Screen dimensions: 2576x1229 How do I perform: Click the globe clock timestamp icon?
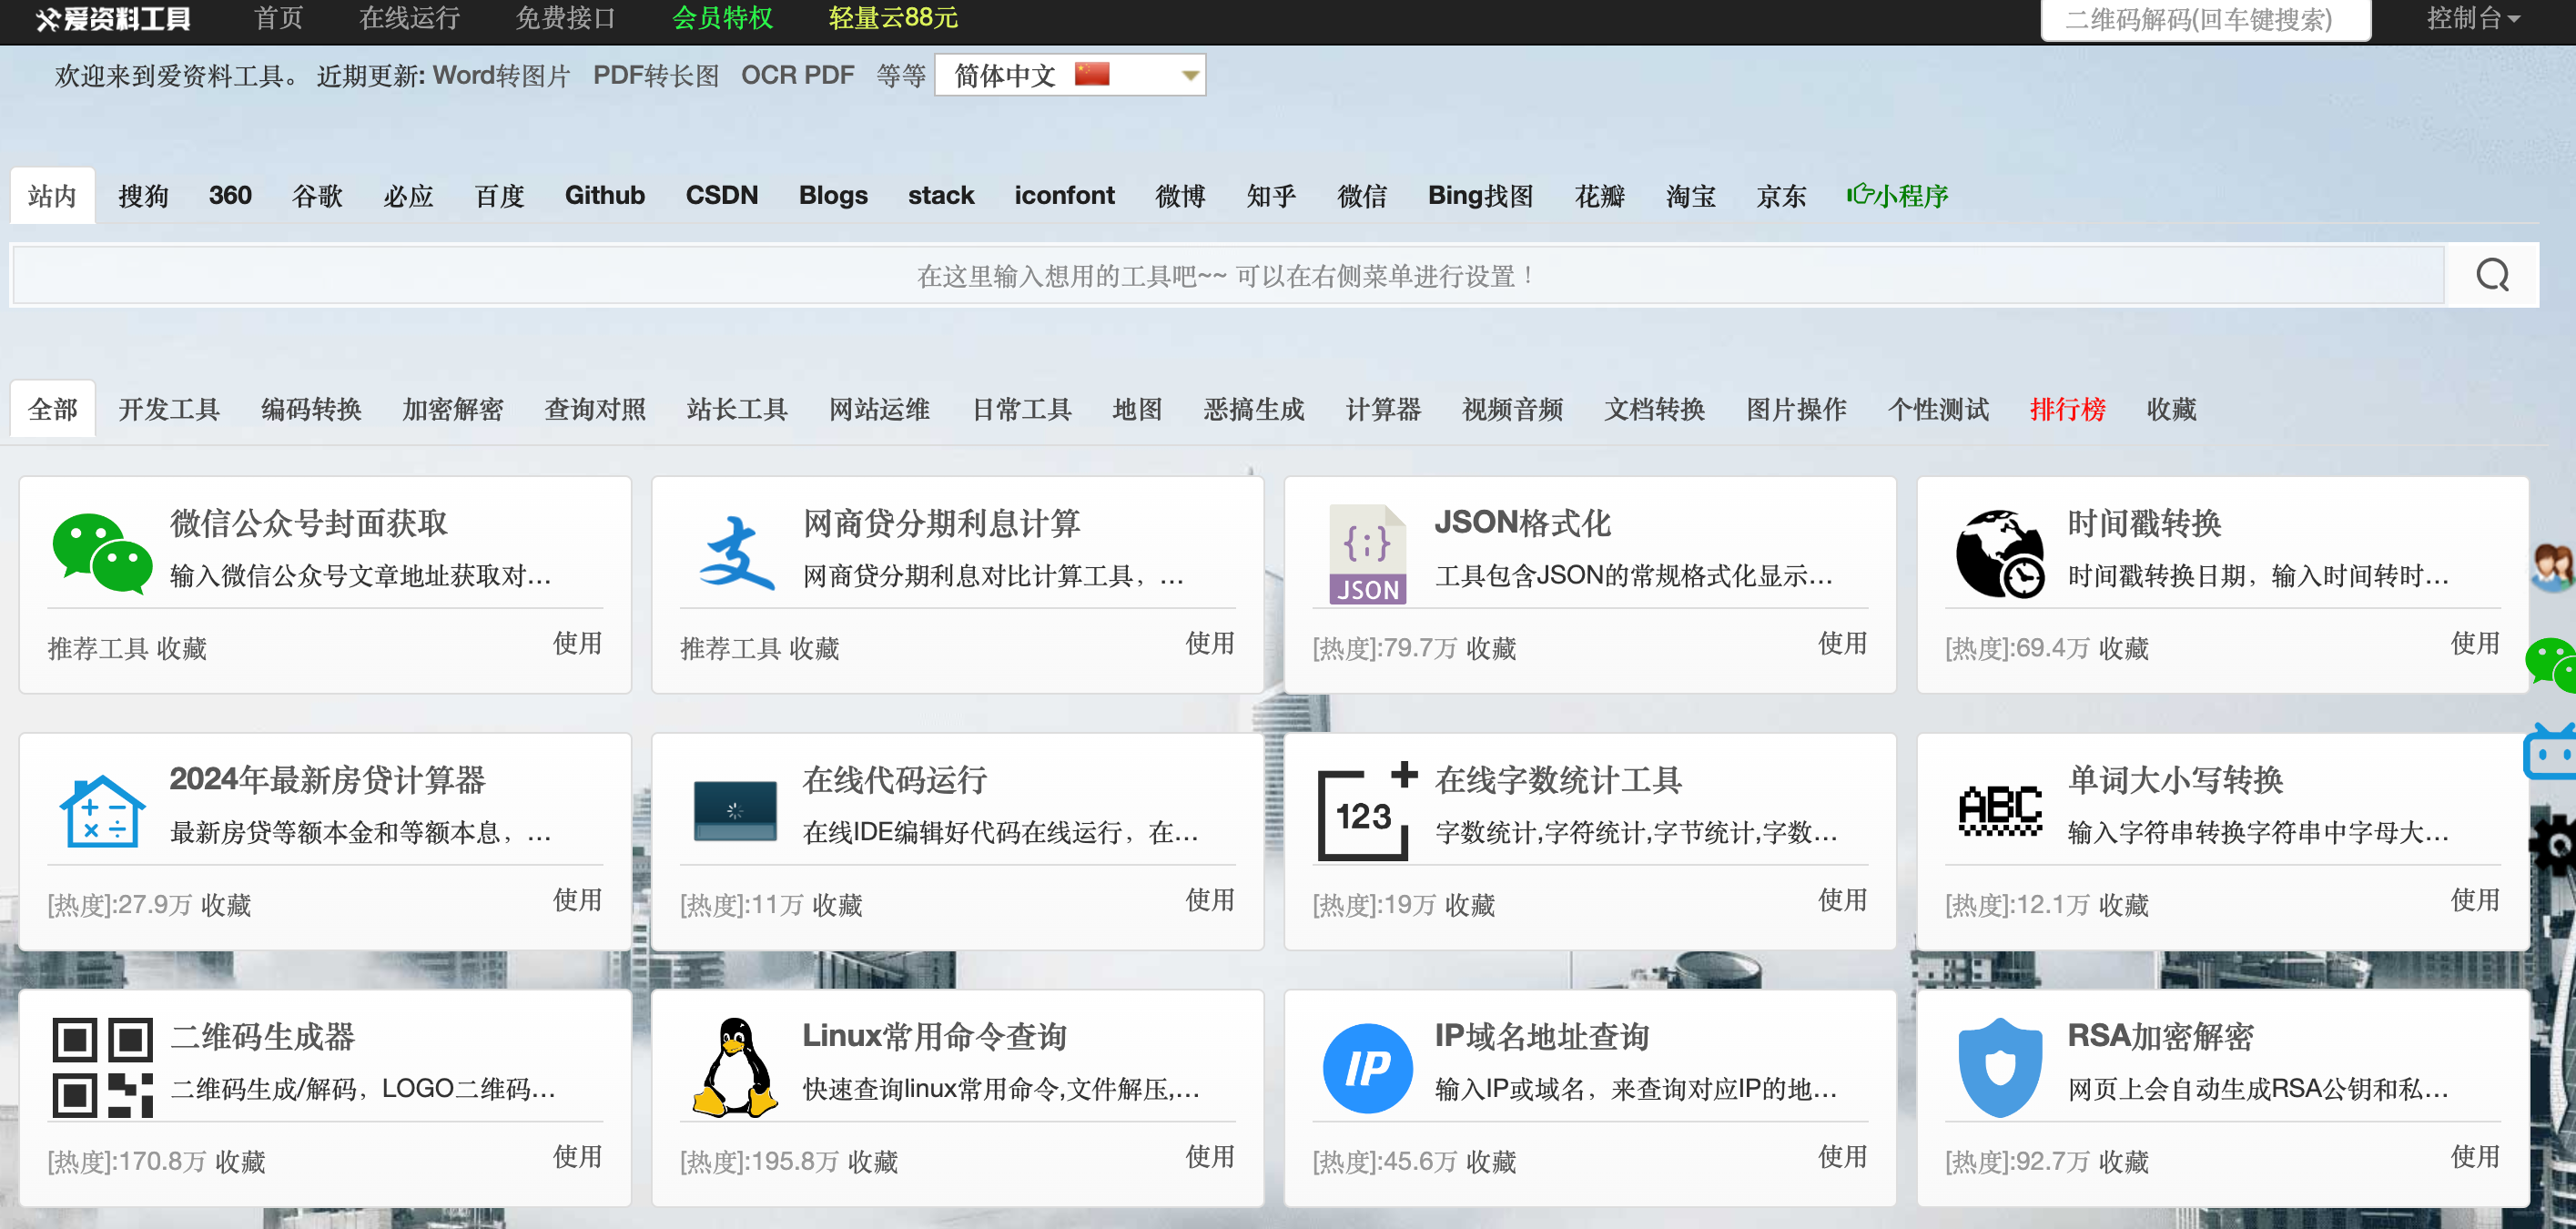1999,553
